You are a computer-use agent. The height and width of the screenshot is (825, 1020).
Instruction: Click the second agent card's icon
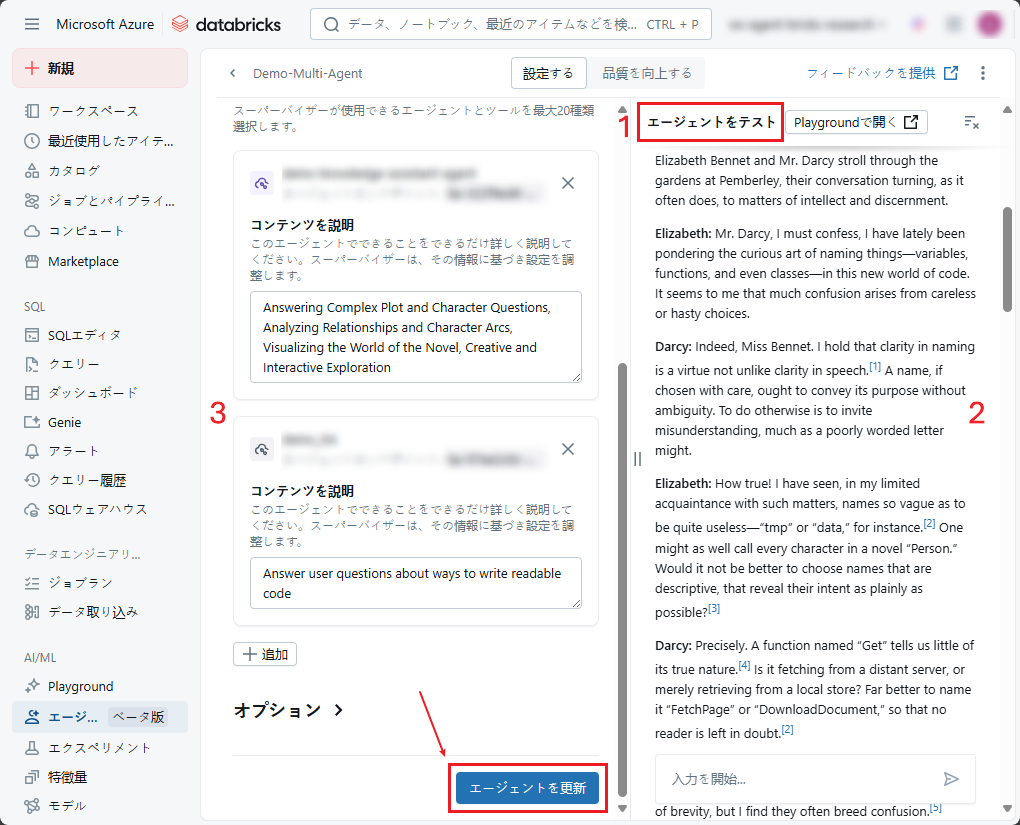click(262, 449)
